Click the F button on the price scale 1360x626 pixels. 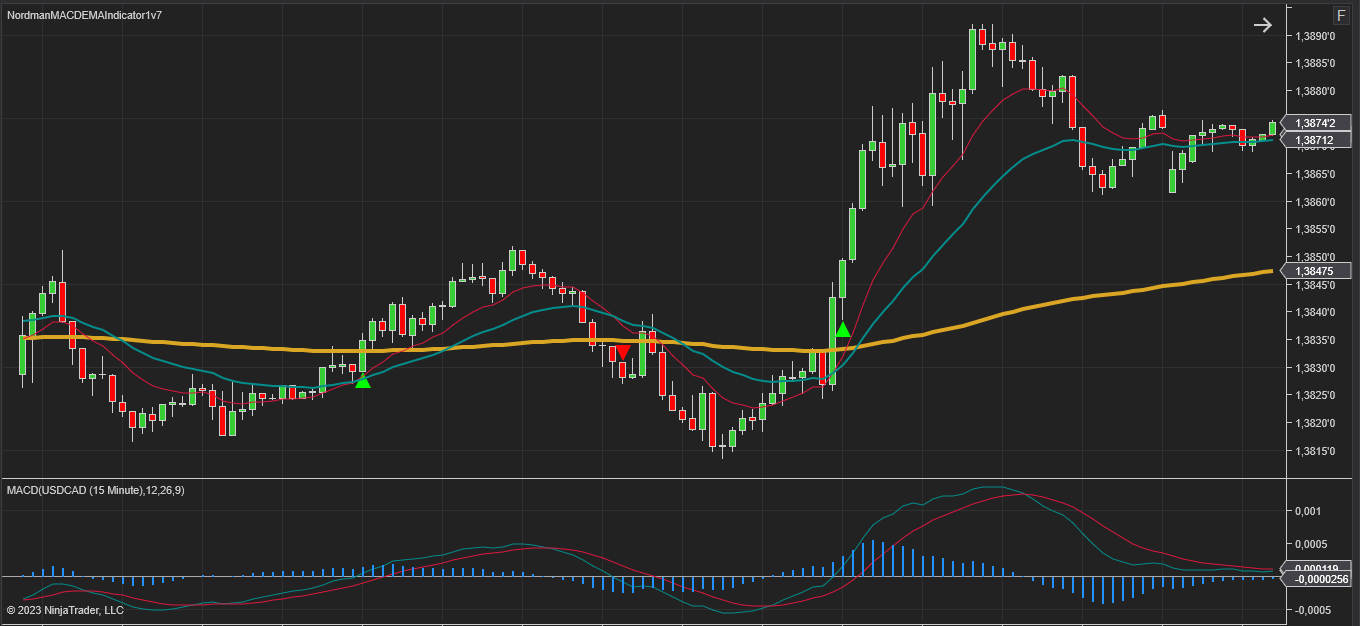point(1341,16)
